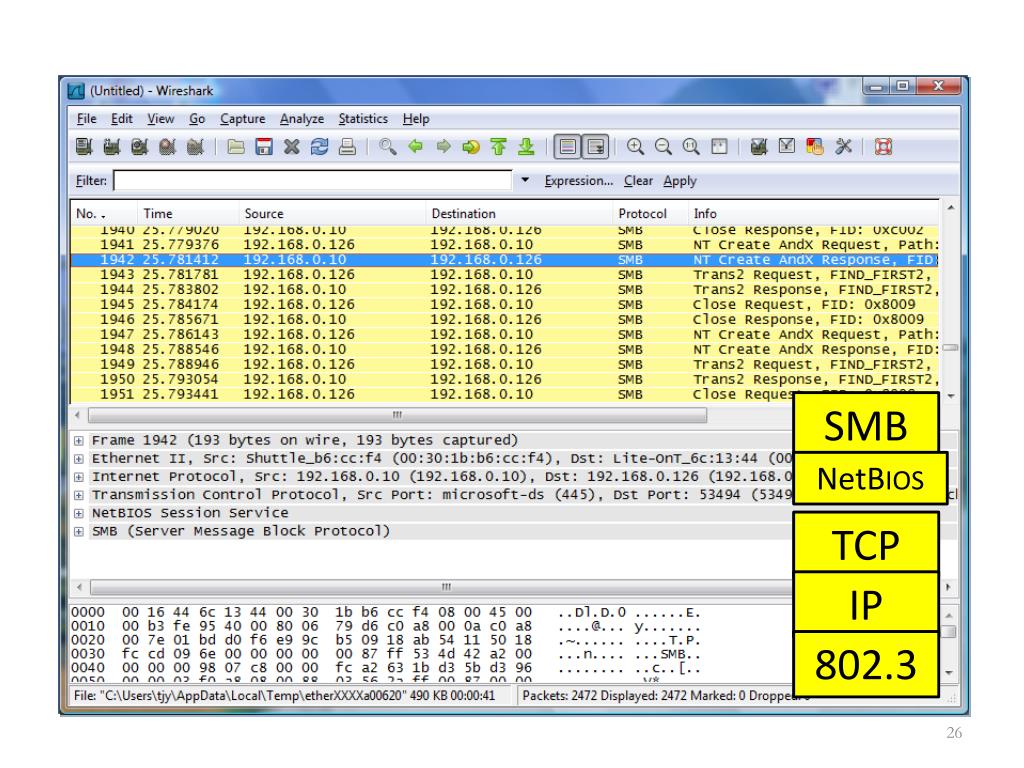Close the capture file with X icon
Screen dimensions: 1024x768
point(292,146)
